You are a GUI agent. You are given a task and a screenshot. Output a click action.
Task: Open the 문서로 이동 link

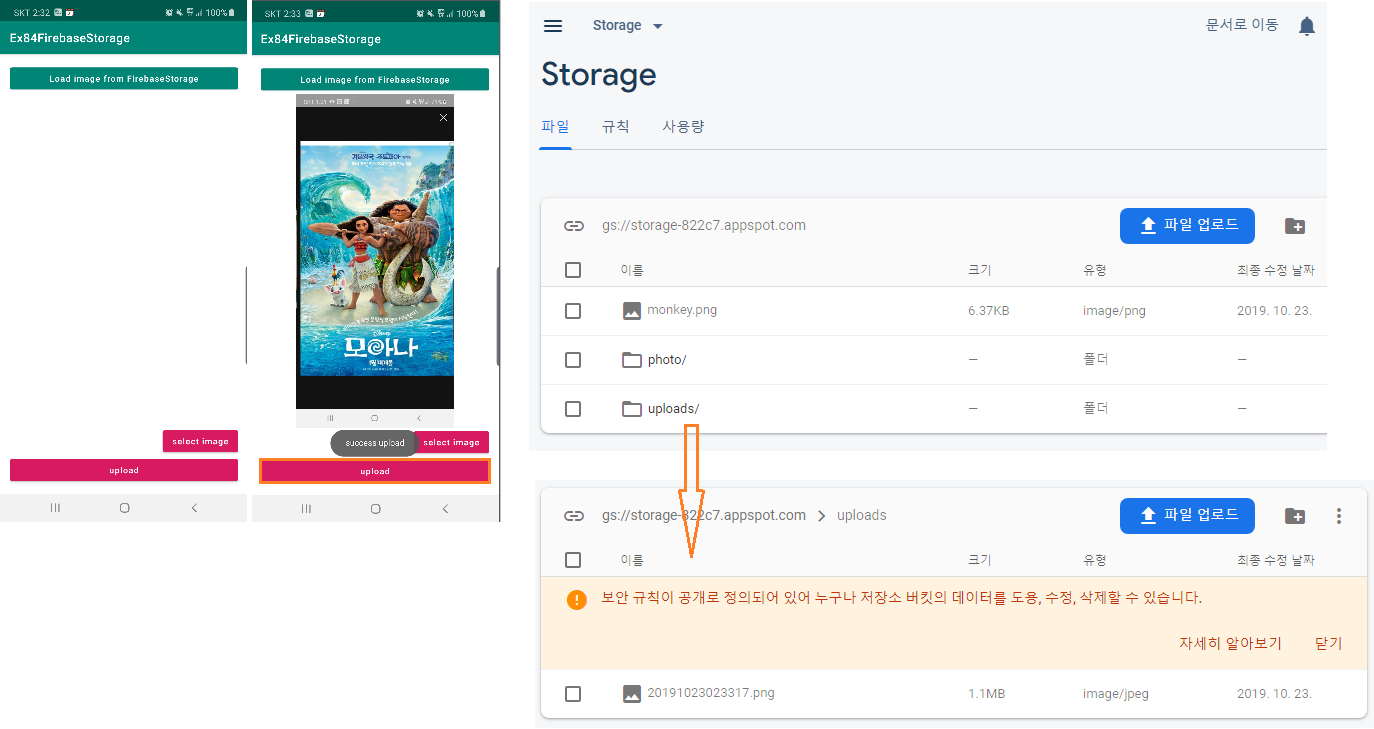(1242, 25)
